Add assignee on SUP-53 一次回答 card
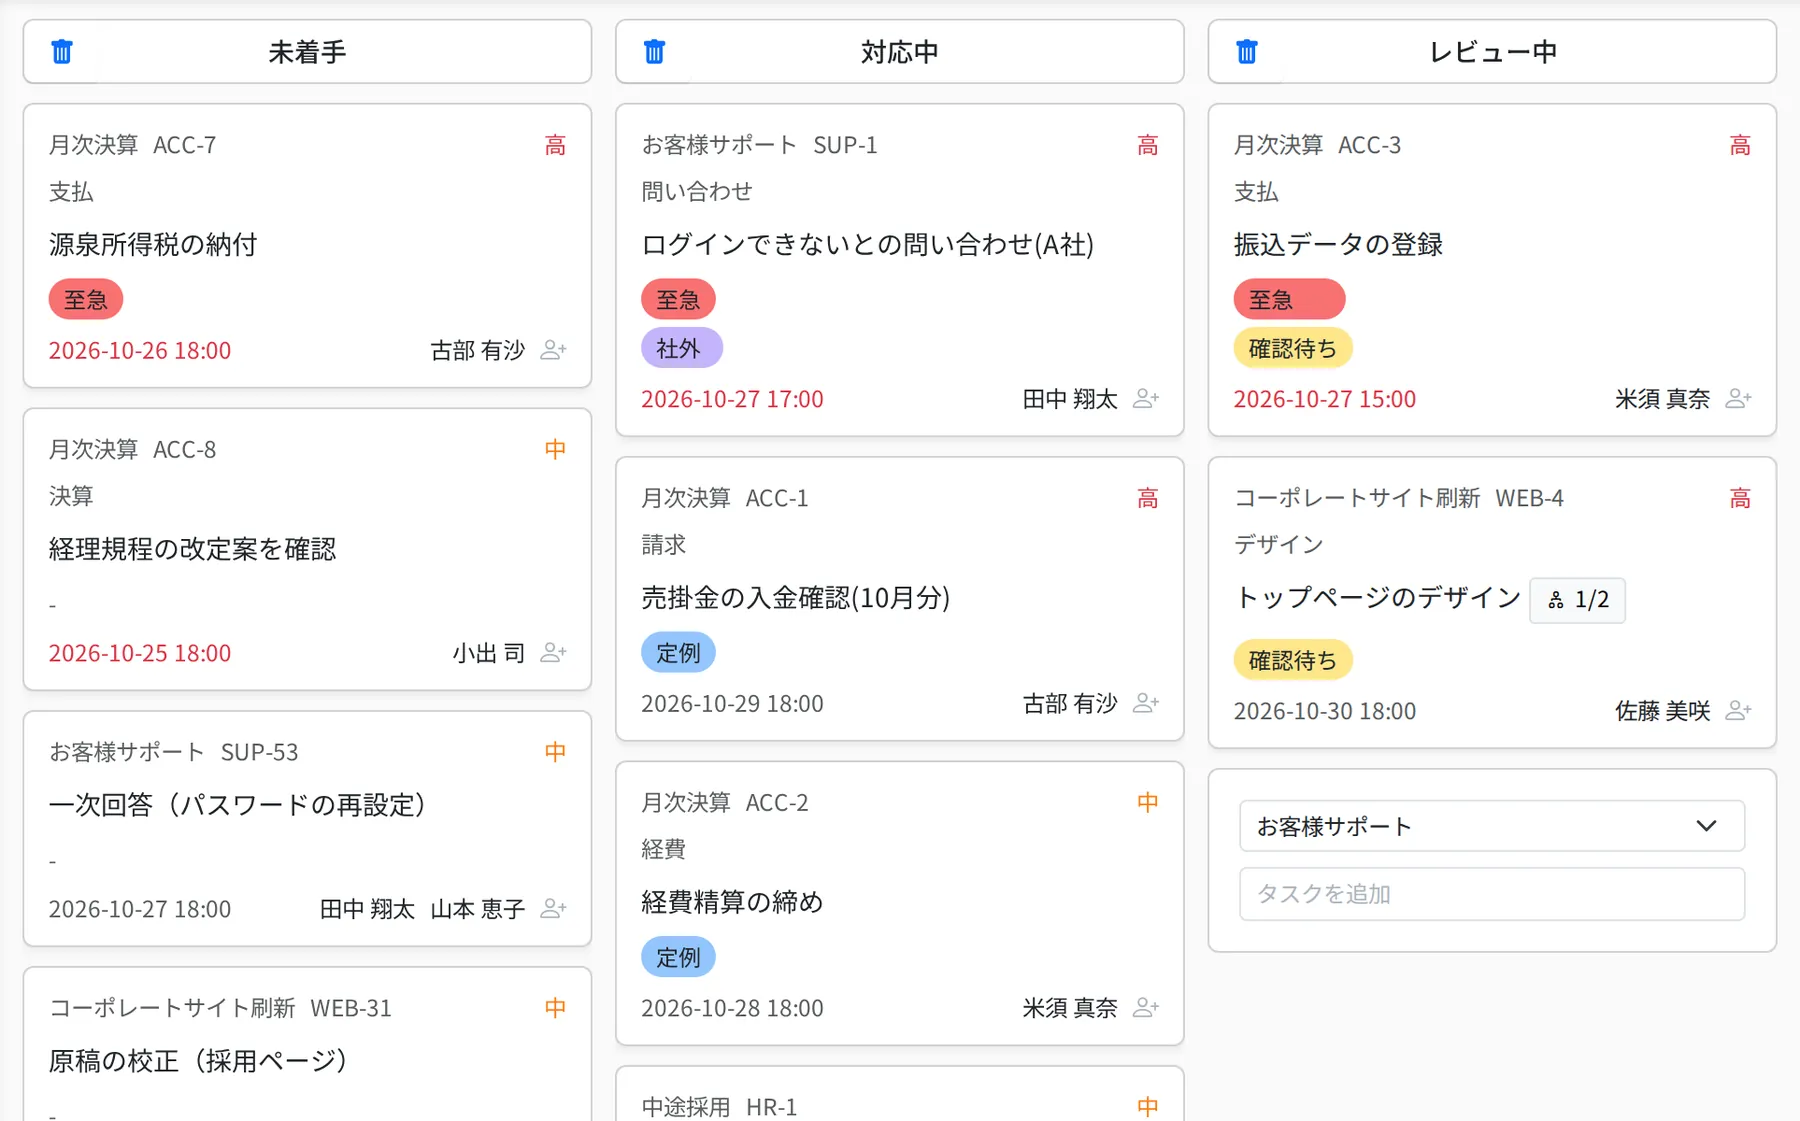Screen dimensions: 1800x1121 click(x=553, y=909)
